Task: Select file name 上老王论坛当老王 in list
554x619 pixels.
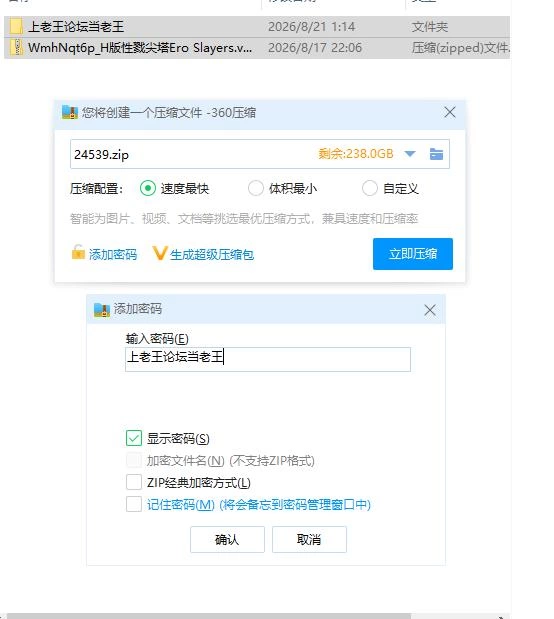Action: [x=76, y=26]
